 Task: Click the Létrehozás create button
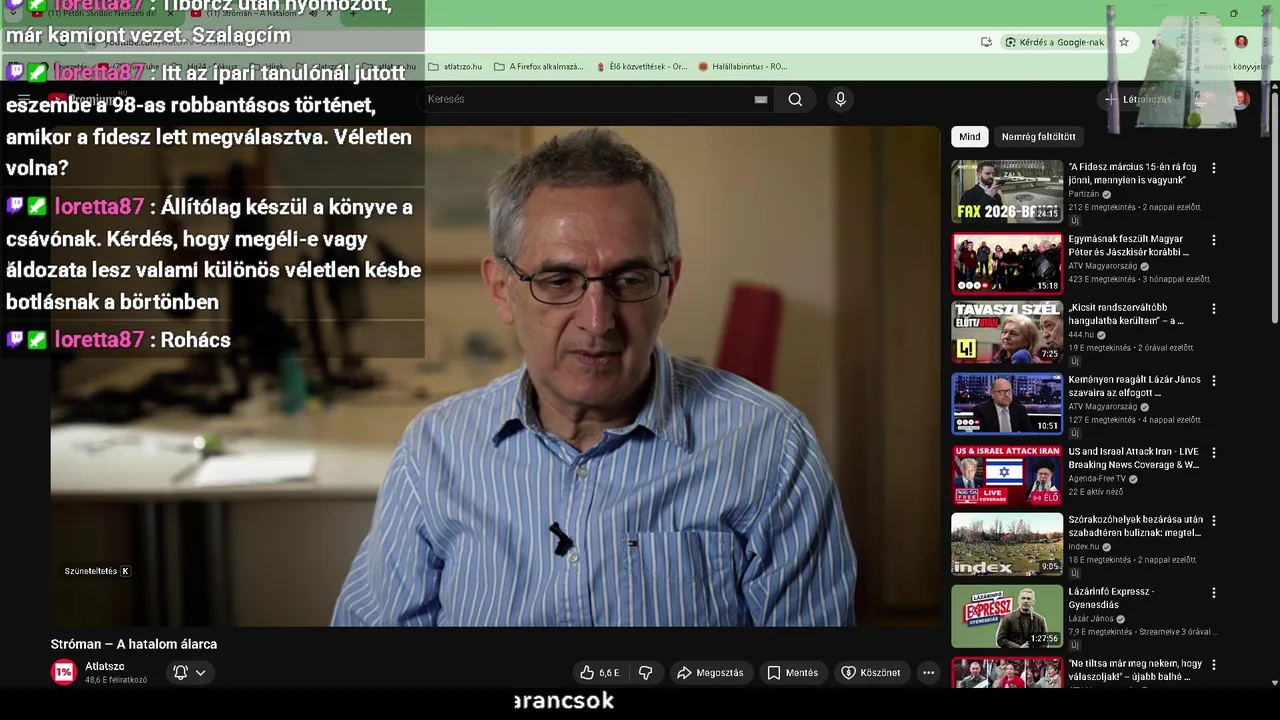[x=1138, y=99]
